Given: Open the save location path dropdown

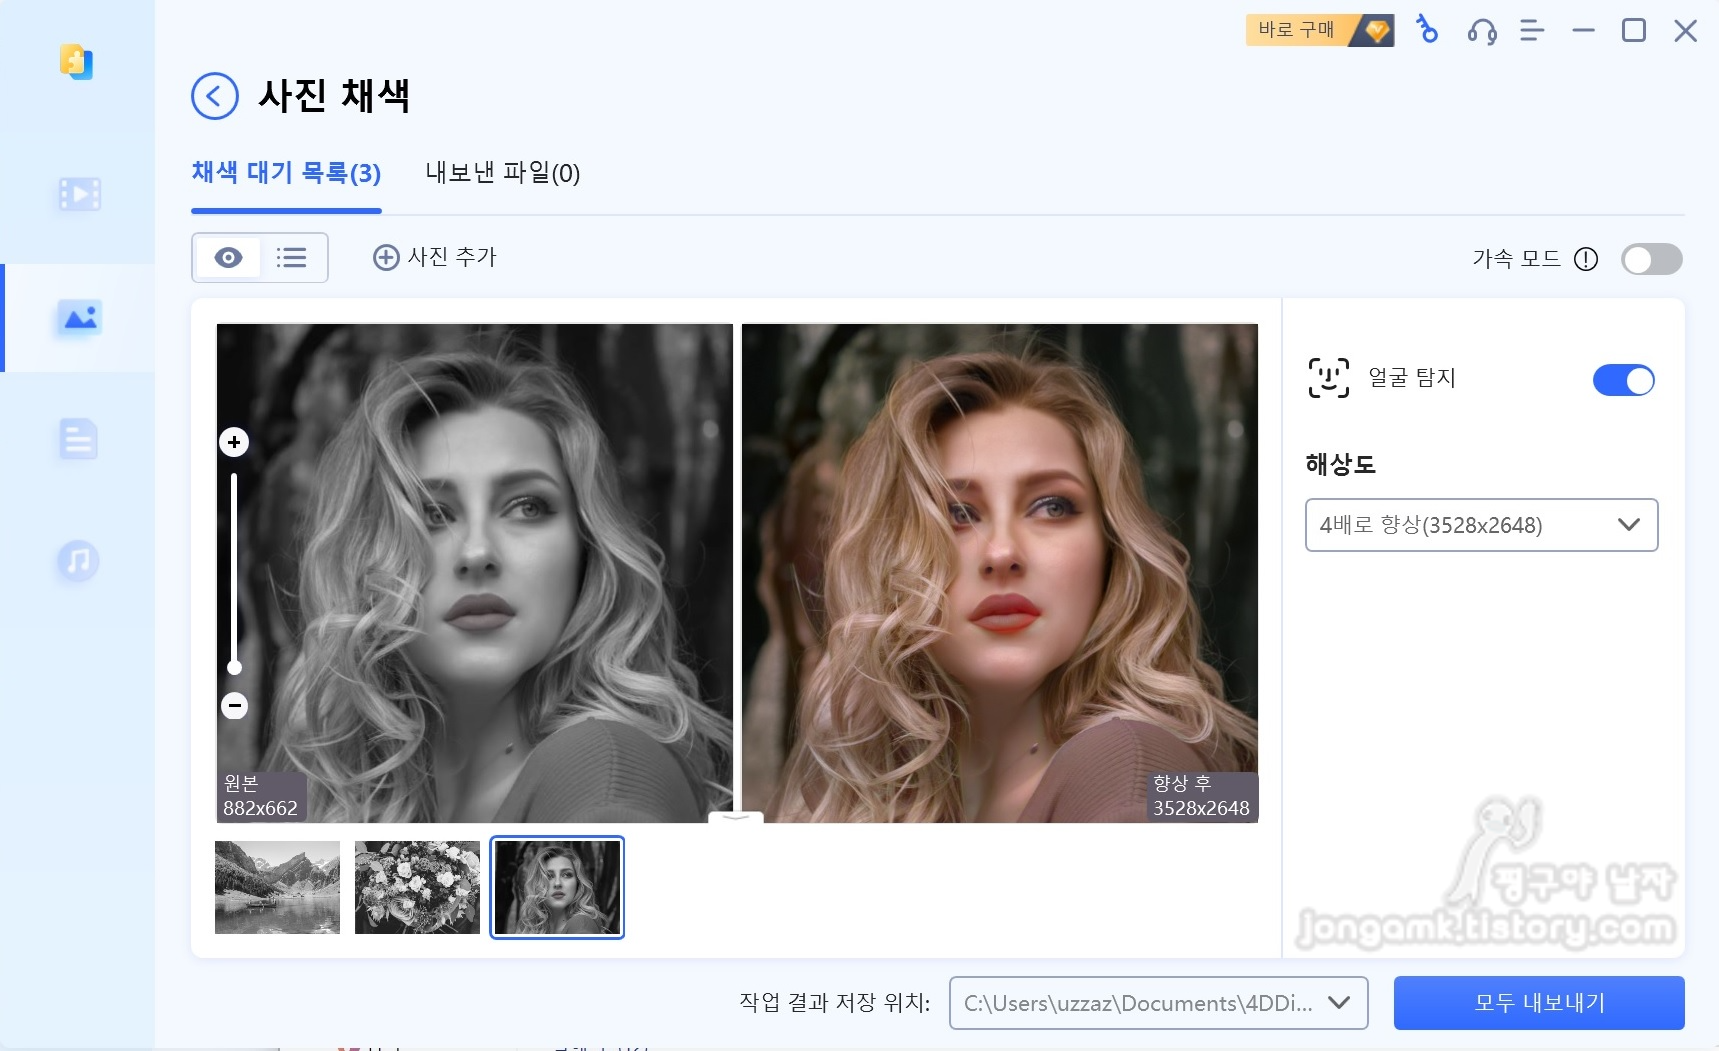Looking at the screenshot, I should point(1158,1003).
